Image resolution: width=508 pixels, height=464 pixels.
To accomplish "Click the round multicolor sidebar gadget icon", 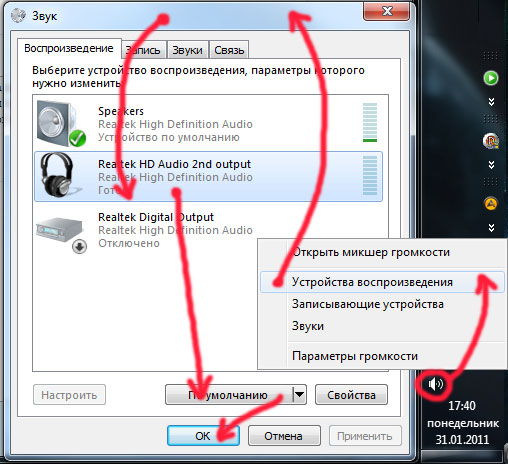I will 491,140.
